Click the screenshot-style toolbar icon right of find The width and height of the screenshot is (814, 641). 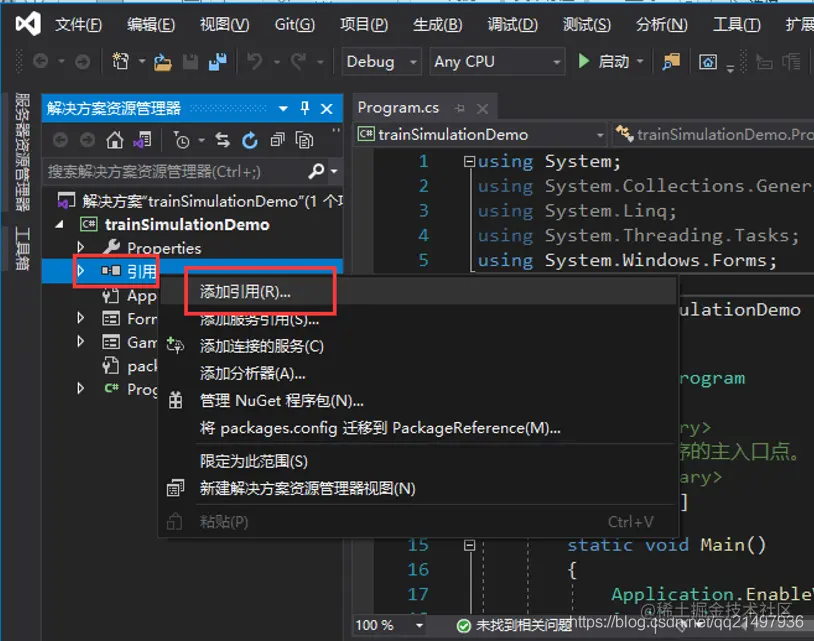click(x=708, y=62)
